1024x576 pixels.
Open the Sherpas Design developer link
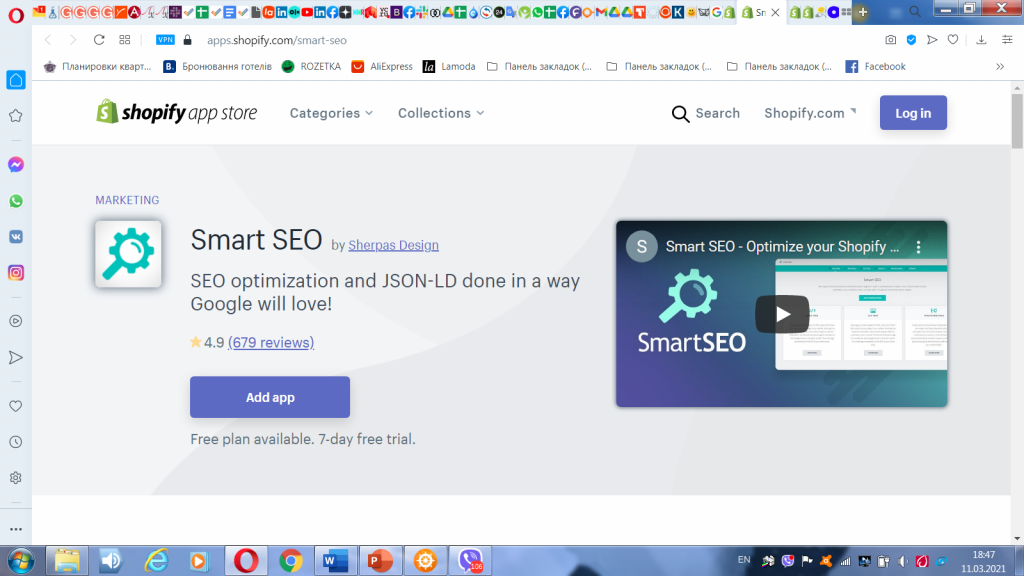pos(393,245)
